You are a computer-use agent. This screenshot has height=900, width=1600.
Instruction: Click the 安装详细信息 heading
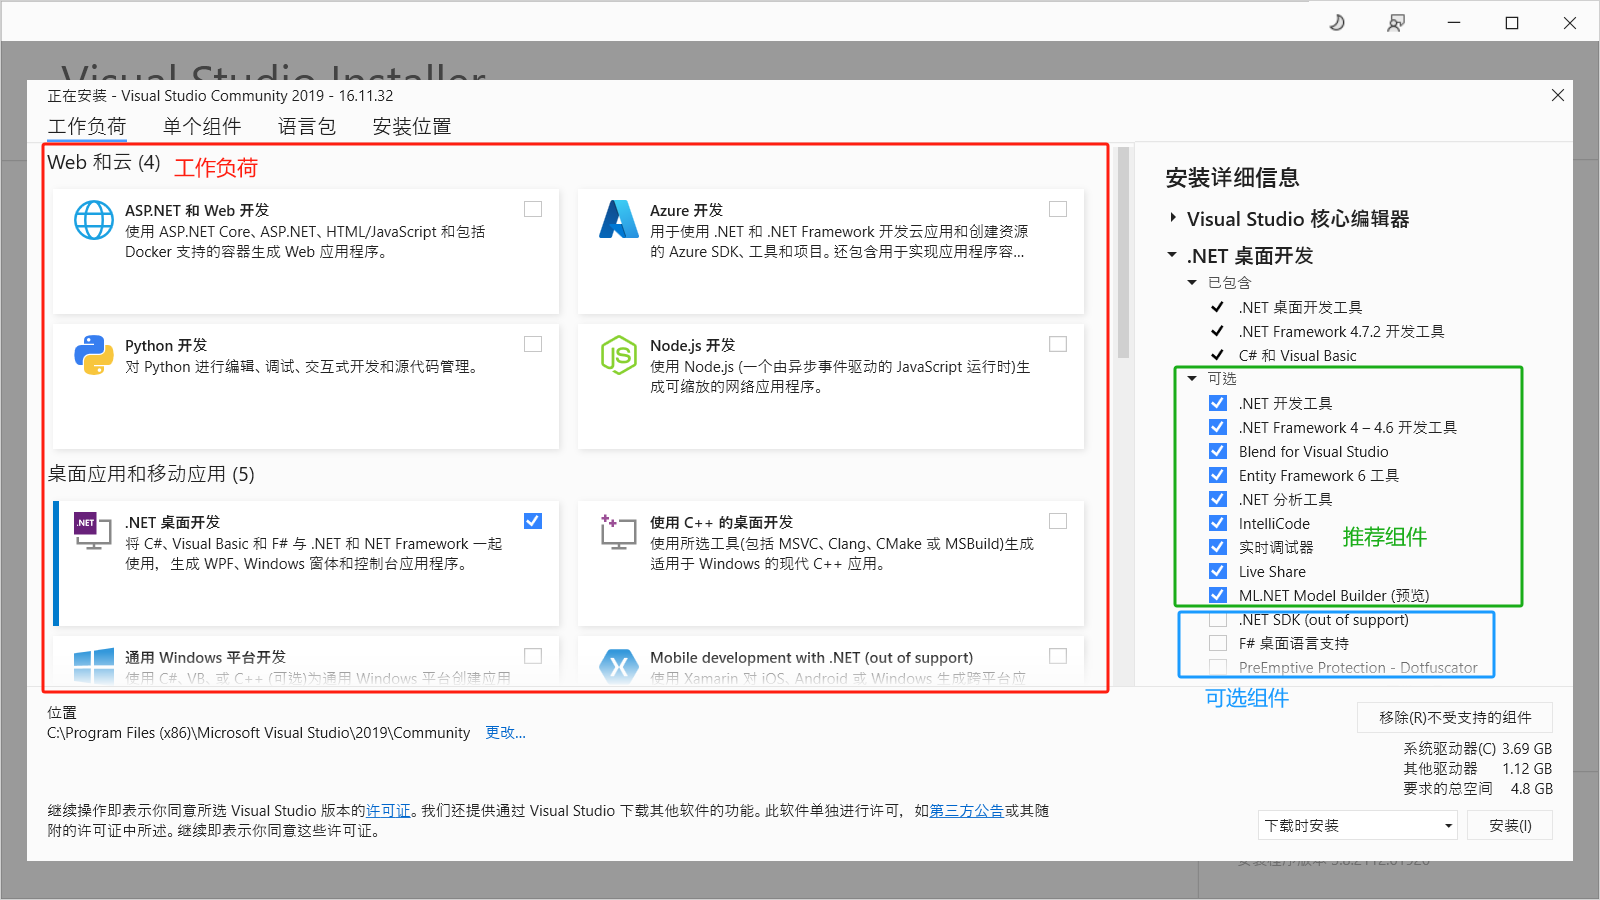click(x=1232, y=178)
